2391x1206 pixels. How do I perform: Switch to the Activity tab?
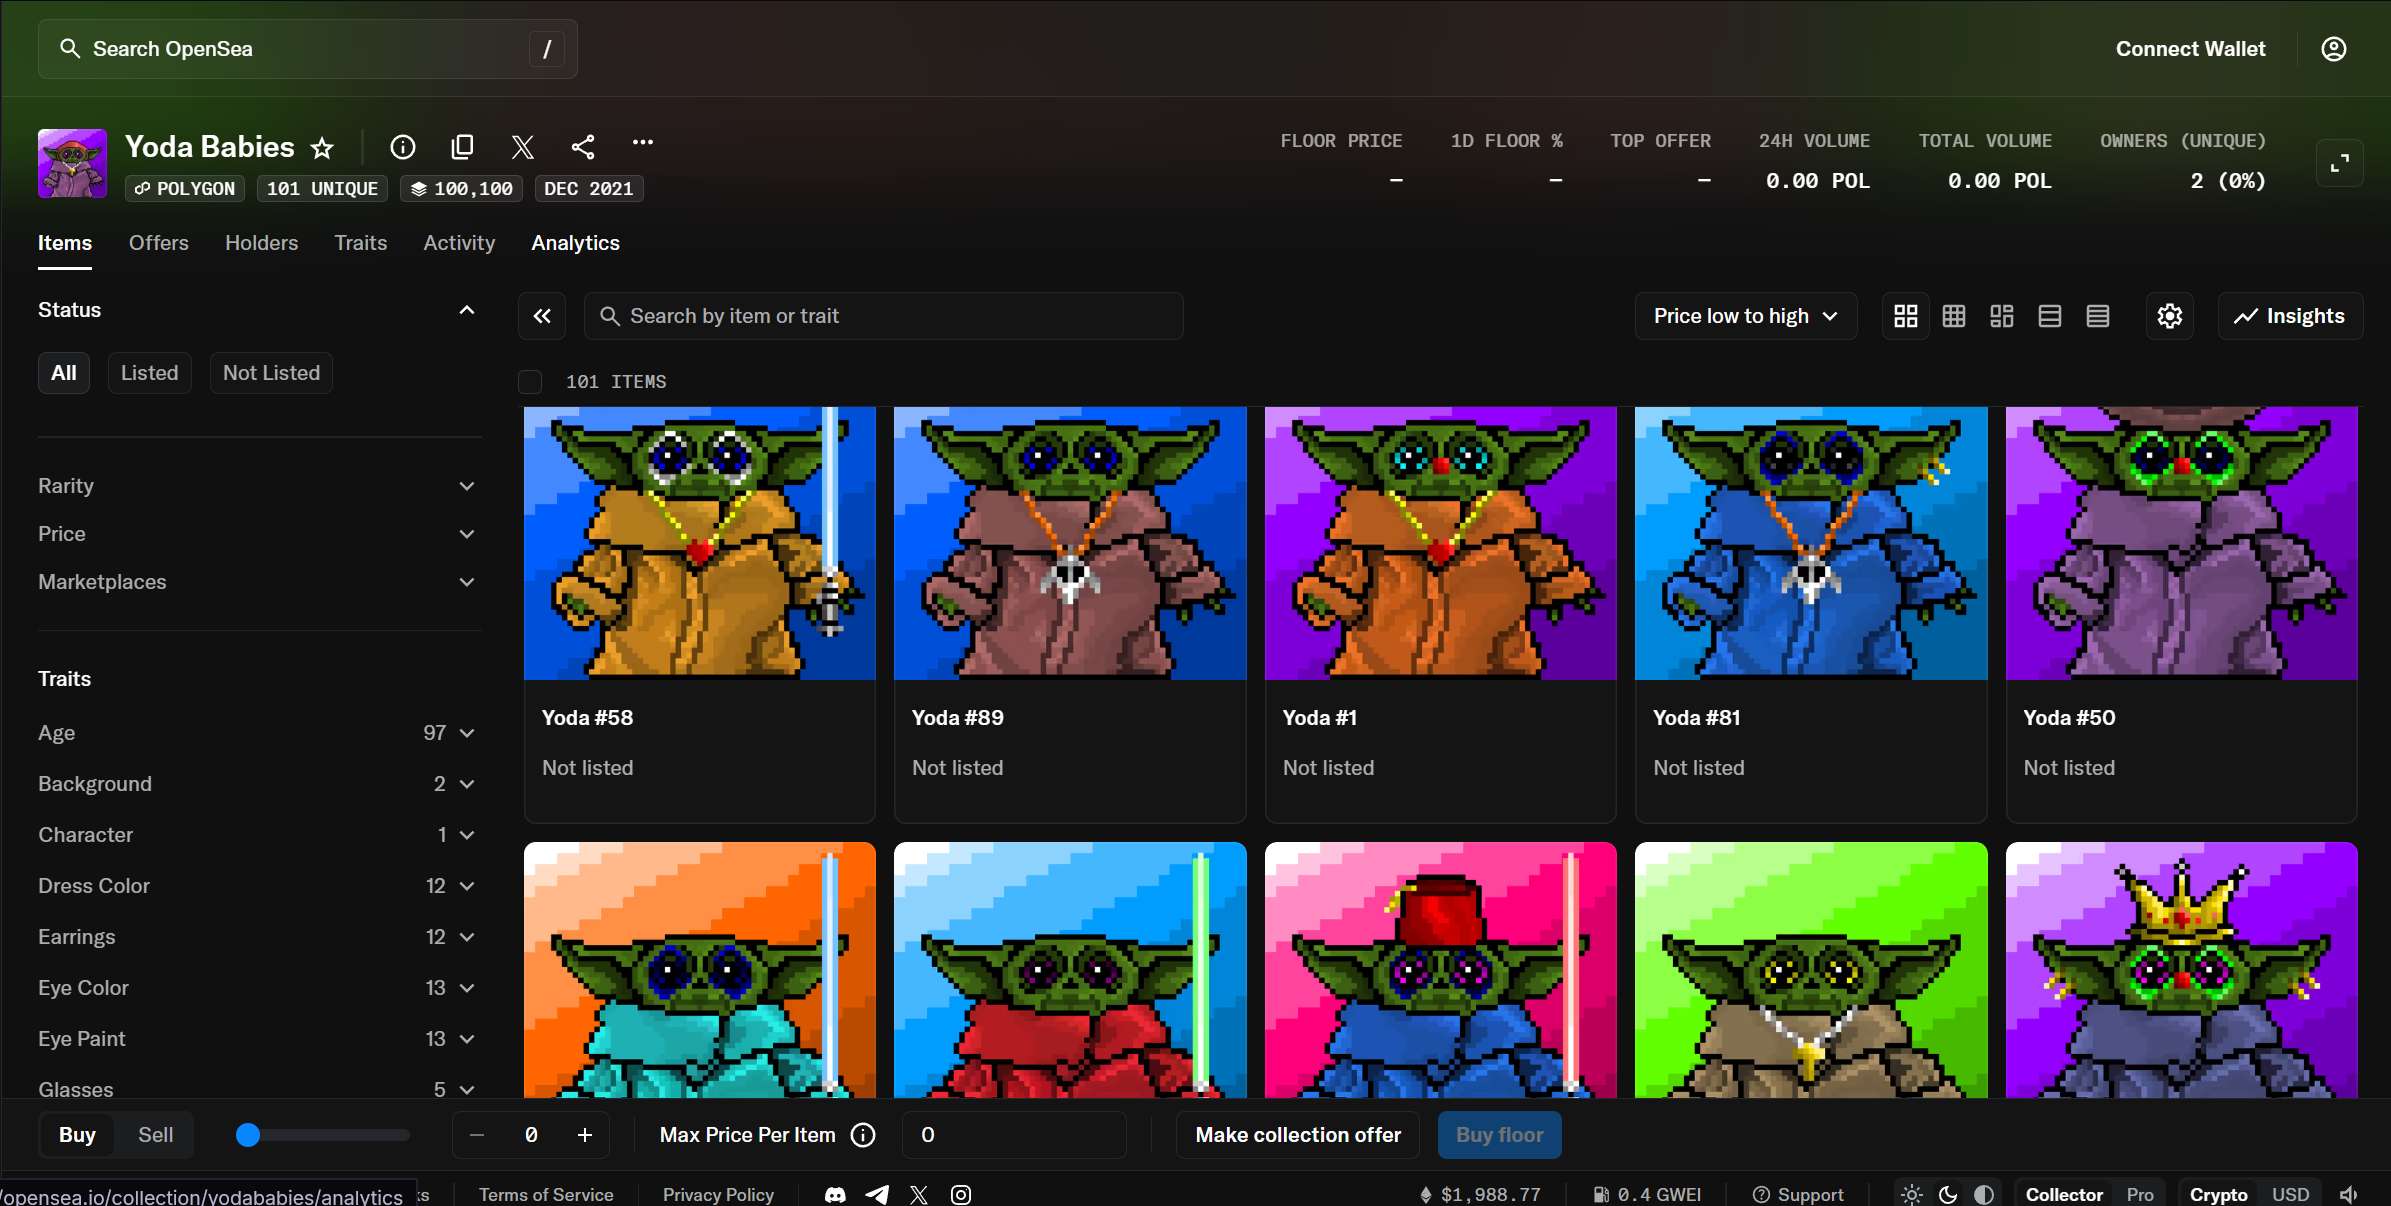pyautogui.click(x=459, y=243)
